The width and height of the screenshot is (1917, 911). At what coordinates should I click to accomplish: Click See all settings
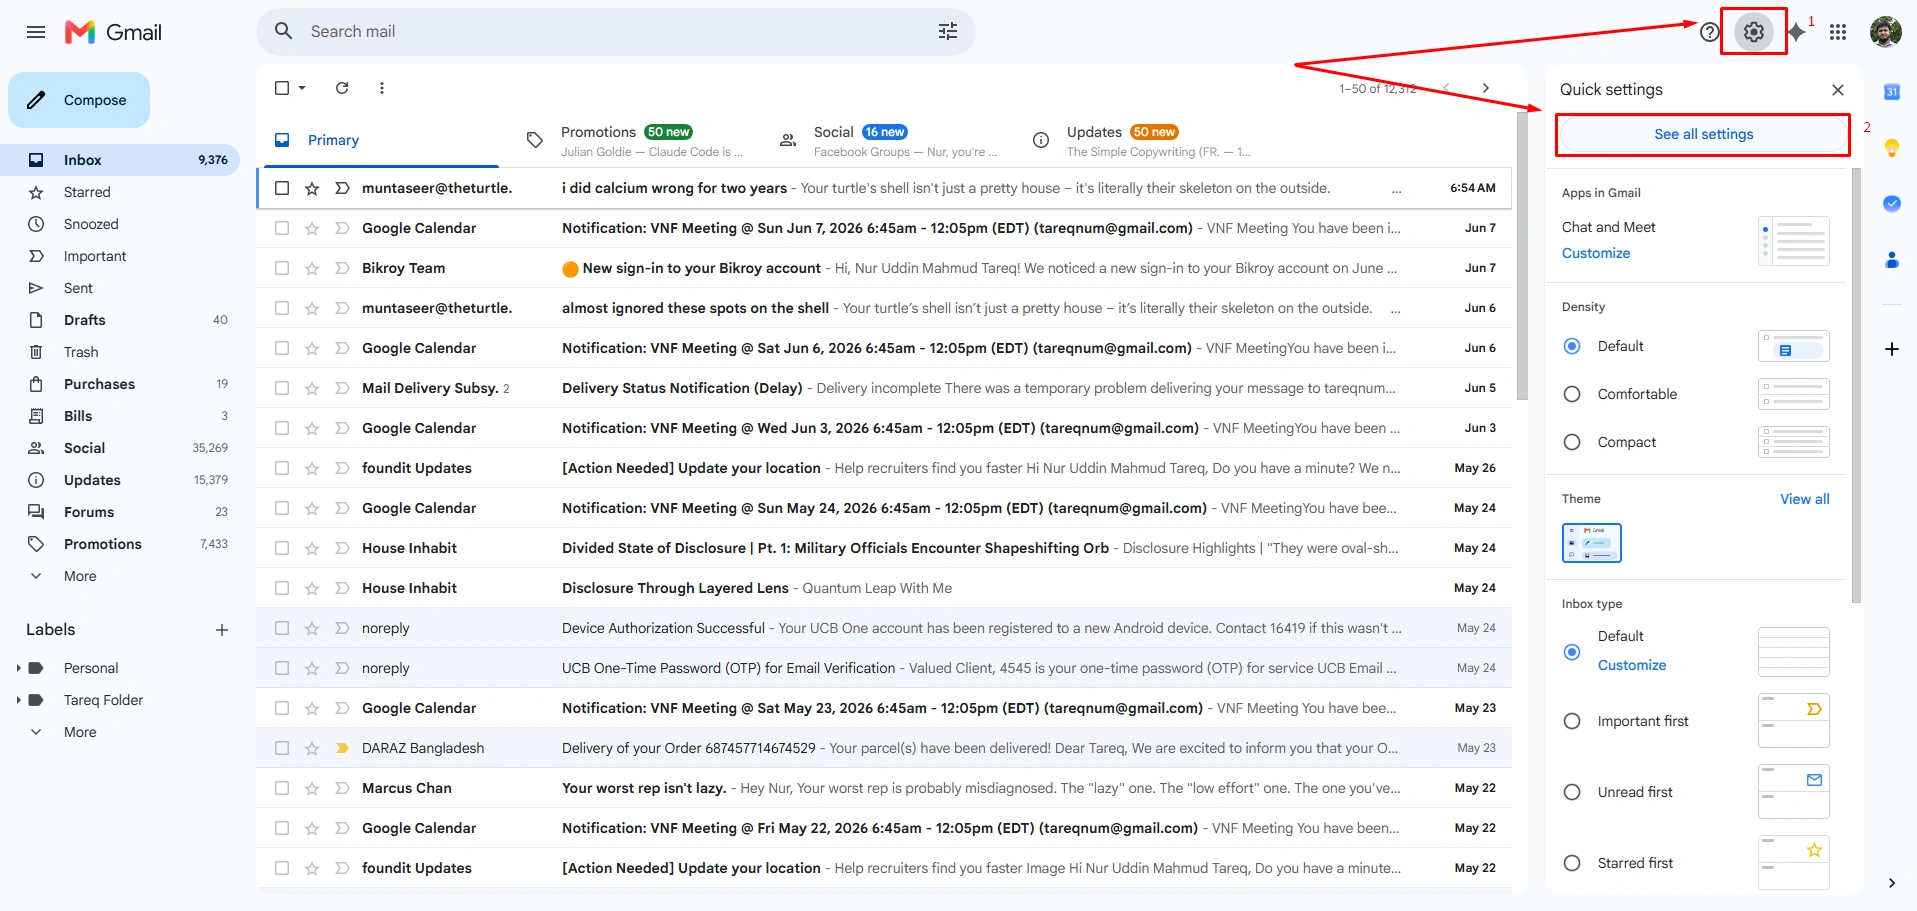pyautogui.click(x=1703, y=134)
